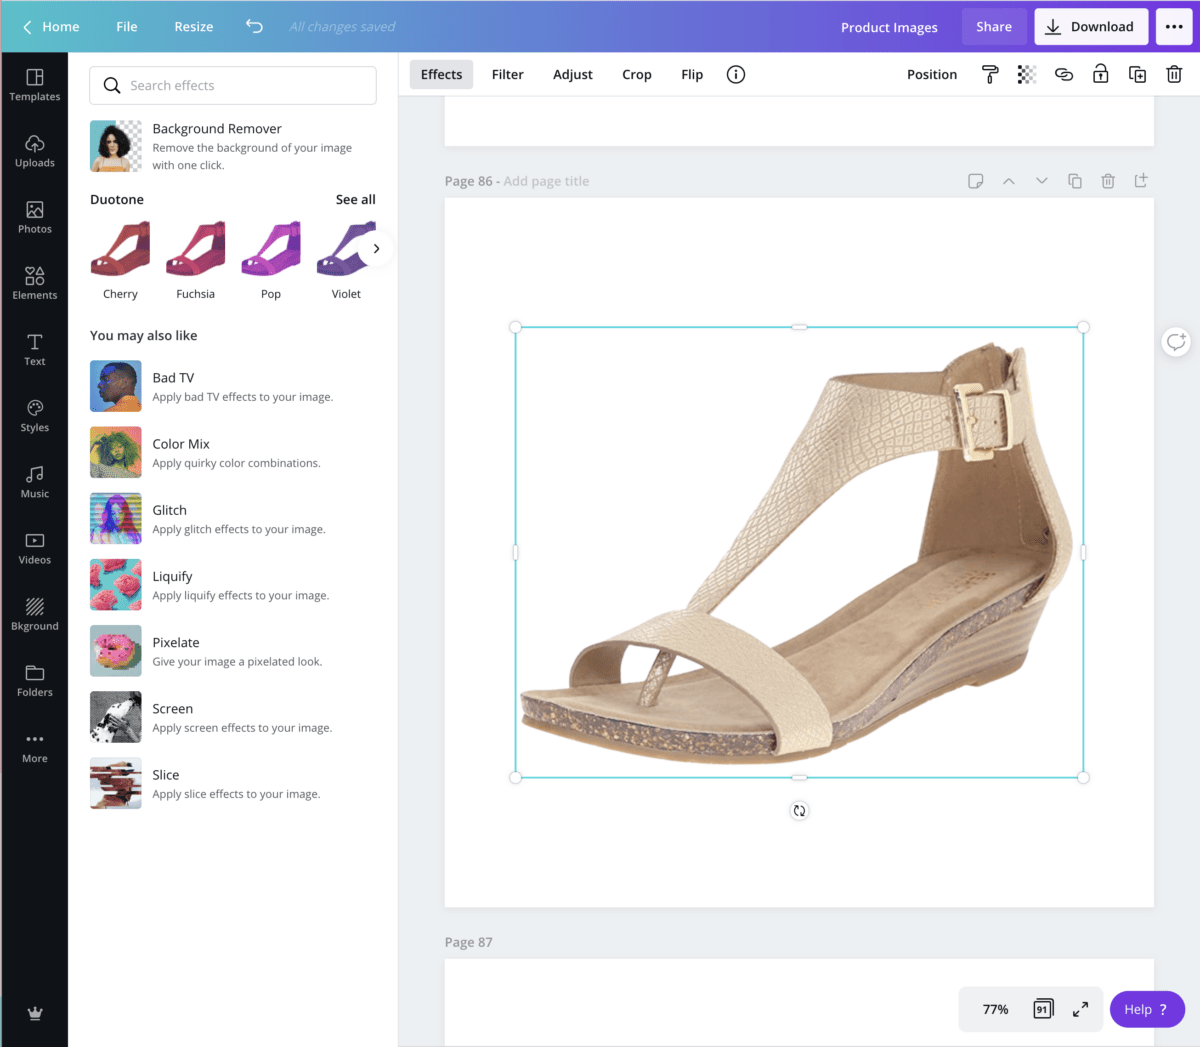Image resolution: width=1200 pixels, height=1047 pixels.
Task: Open the image info icon
Action: [736, 74]
